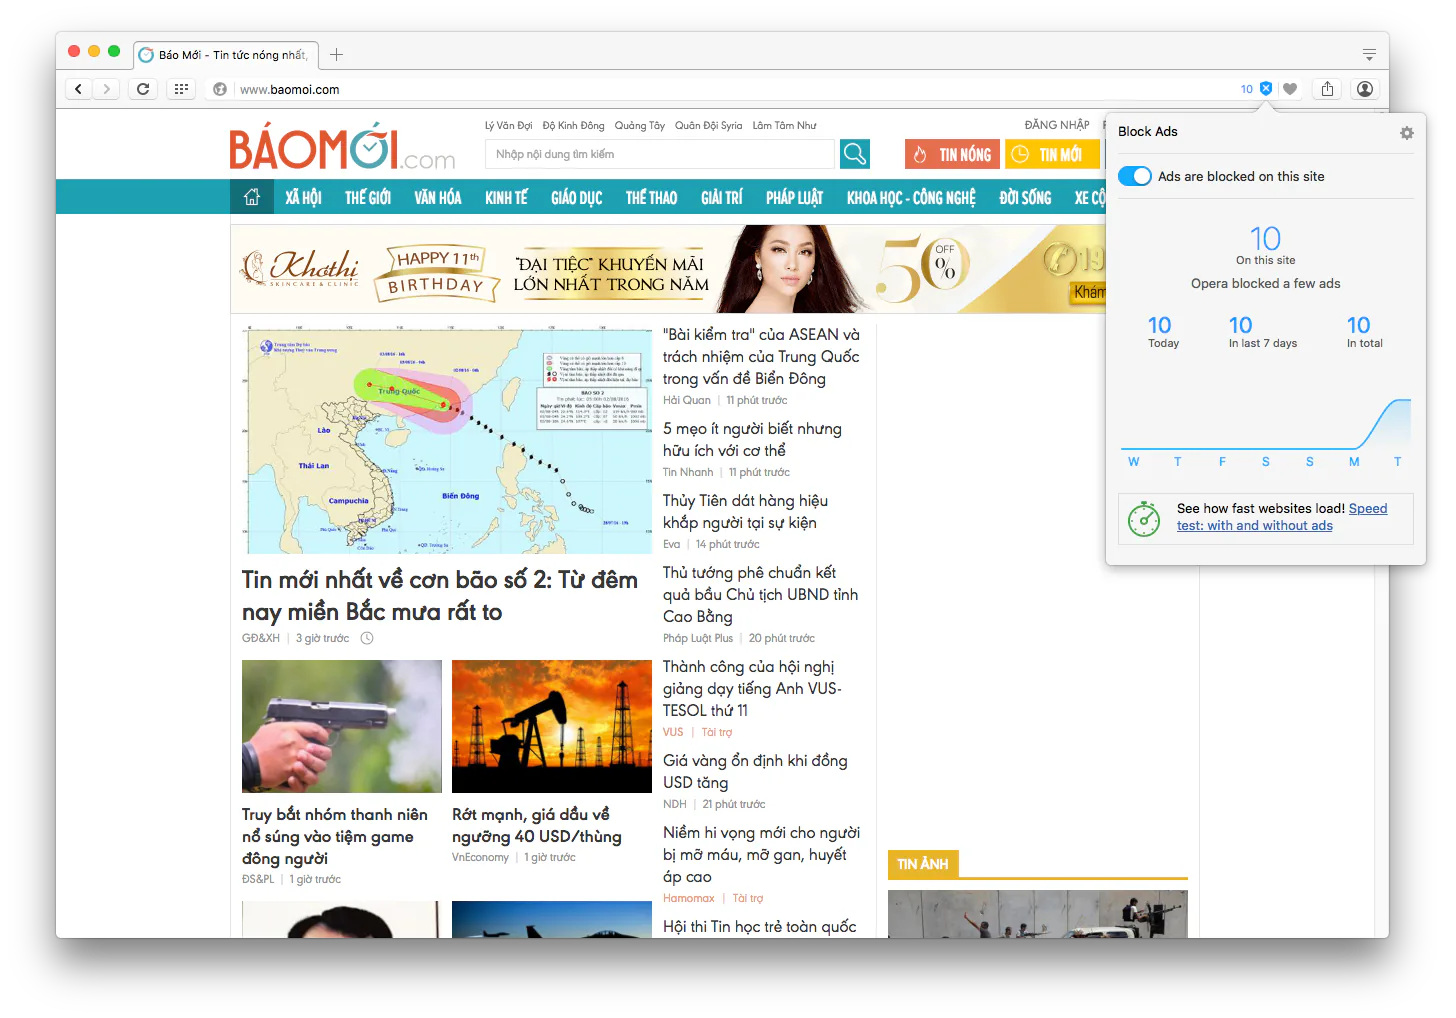Open KHOA HỌC - CÔNG NGHỆ section
The width and height of the screenshot is (1456, 1018).
(911, 198)
